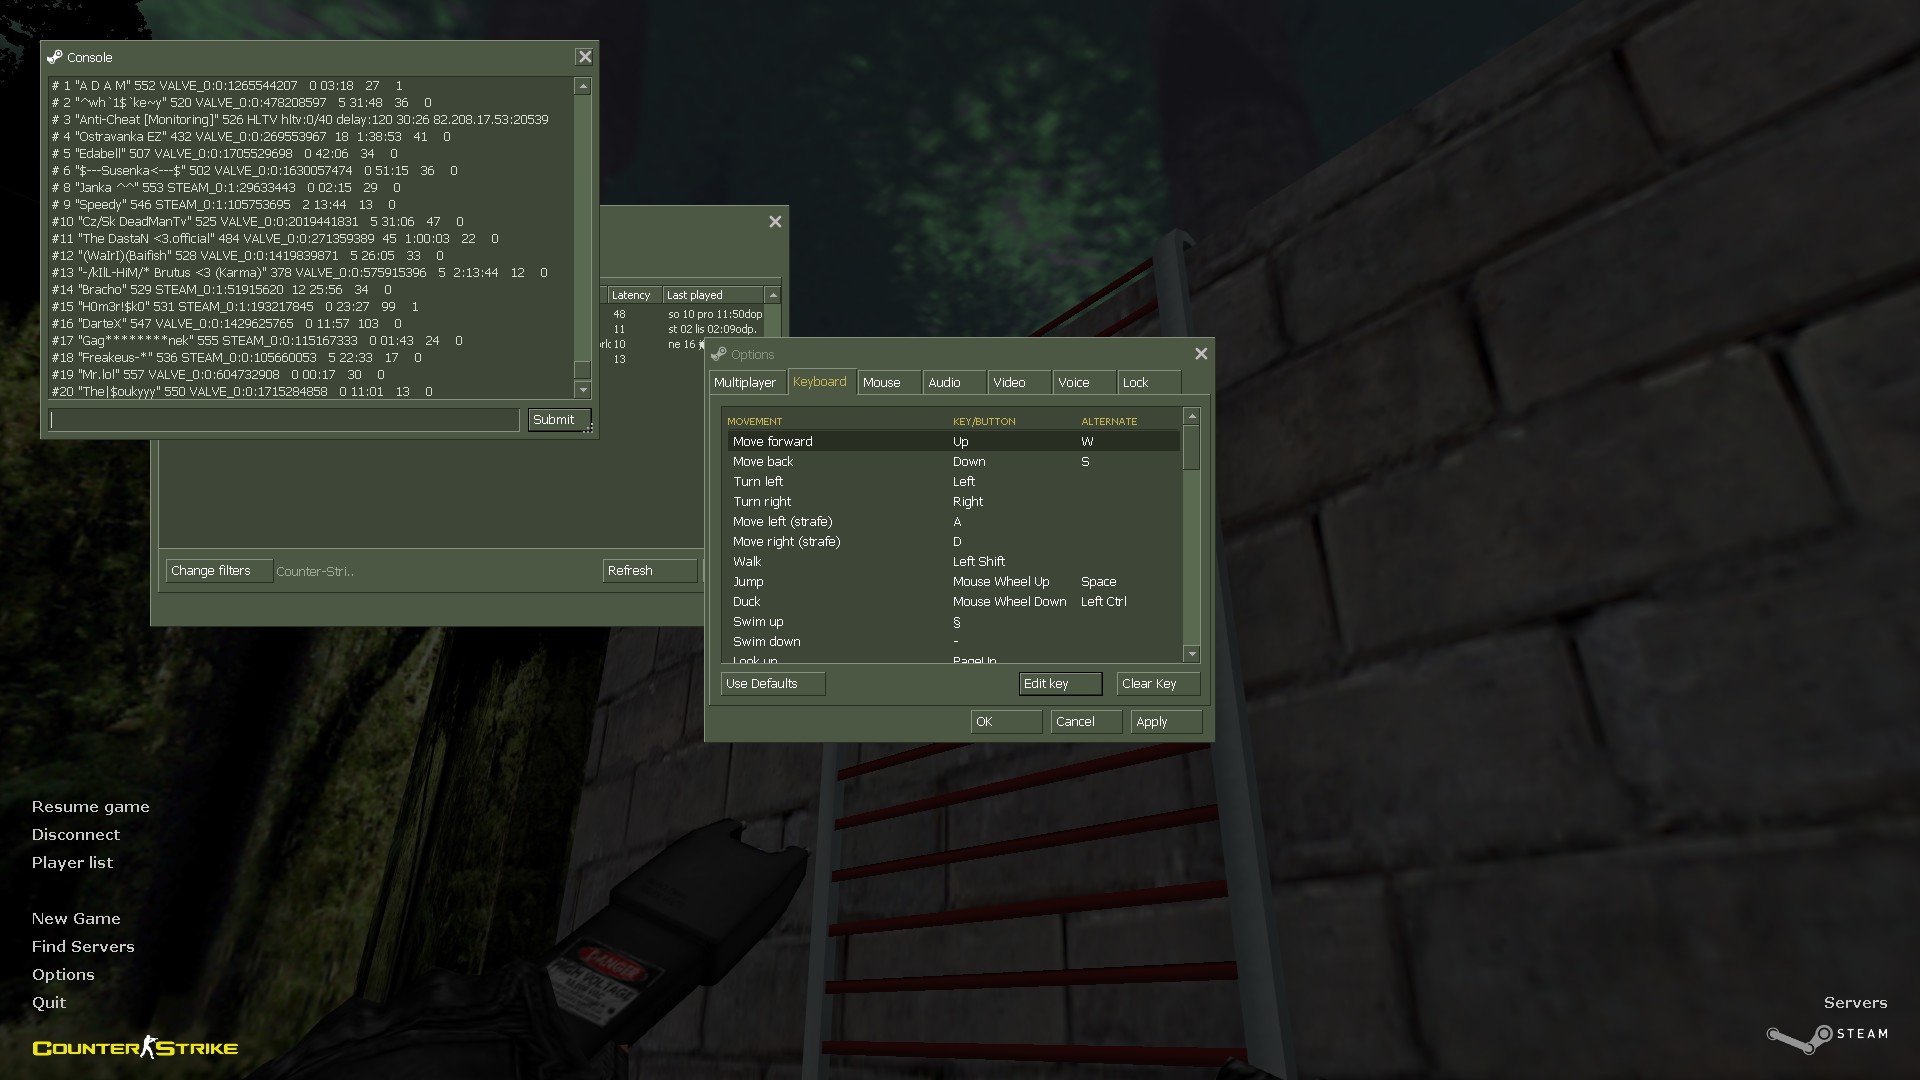Click key bindings list scroll-up arrow
The height and width of the screenshot is (1080, 1920).
[x=1191, y=416]
